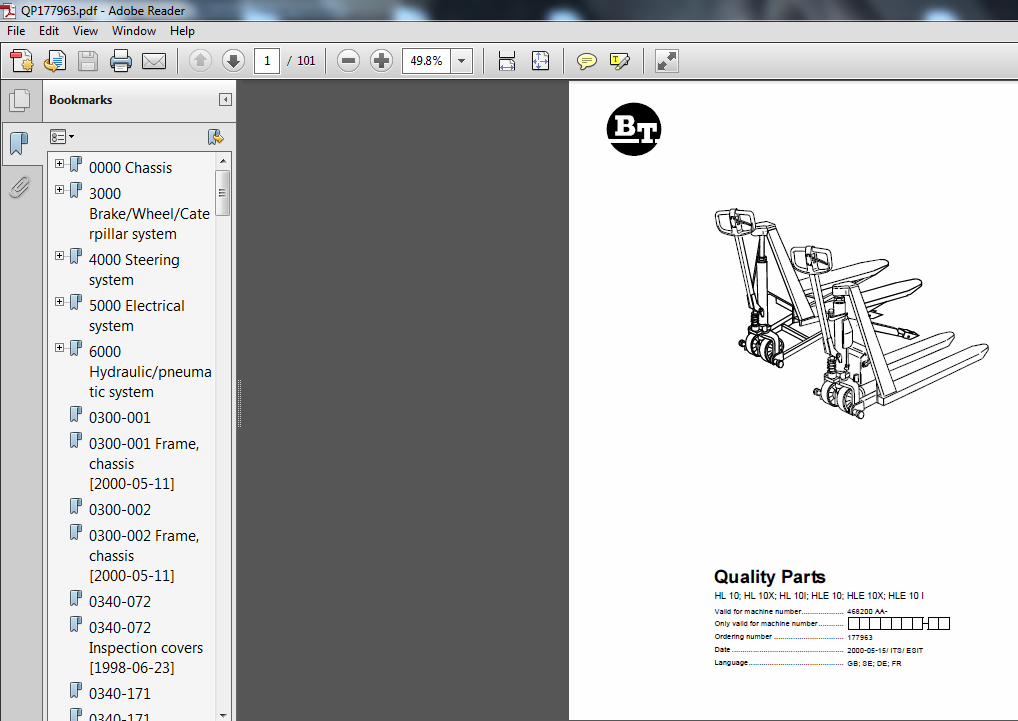
Task: Expand the 4000 Steering system bookmark
Action: pos(60,256)
